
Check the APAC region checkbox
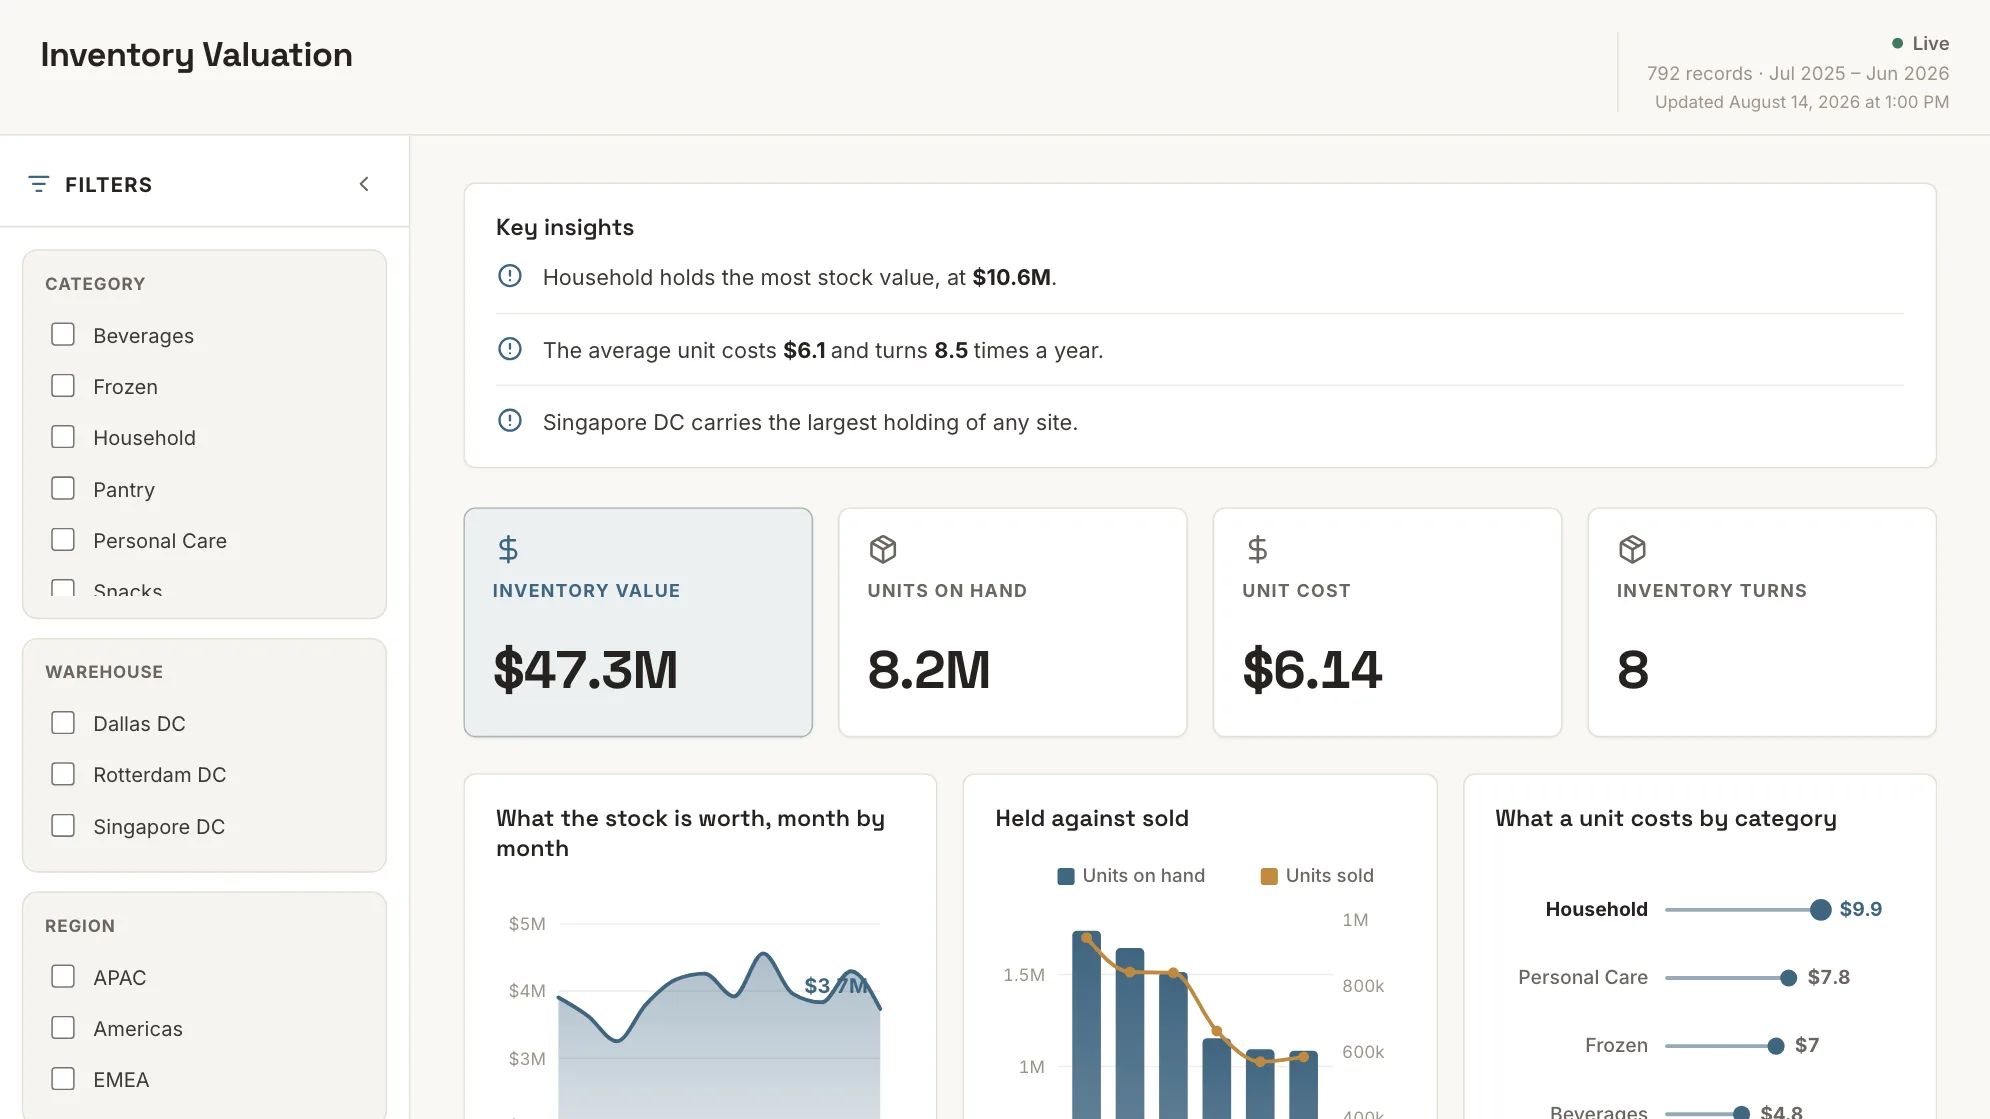pos(63,977)
